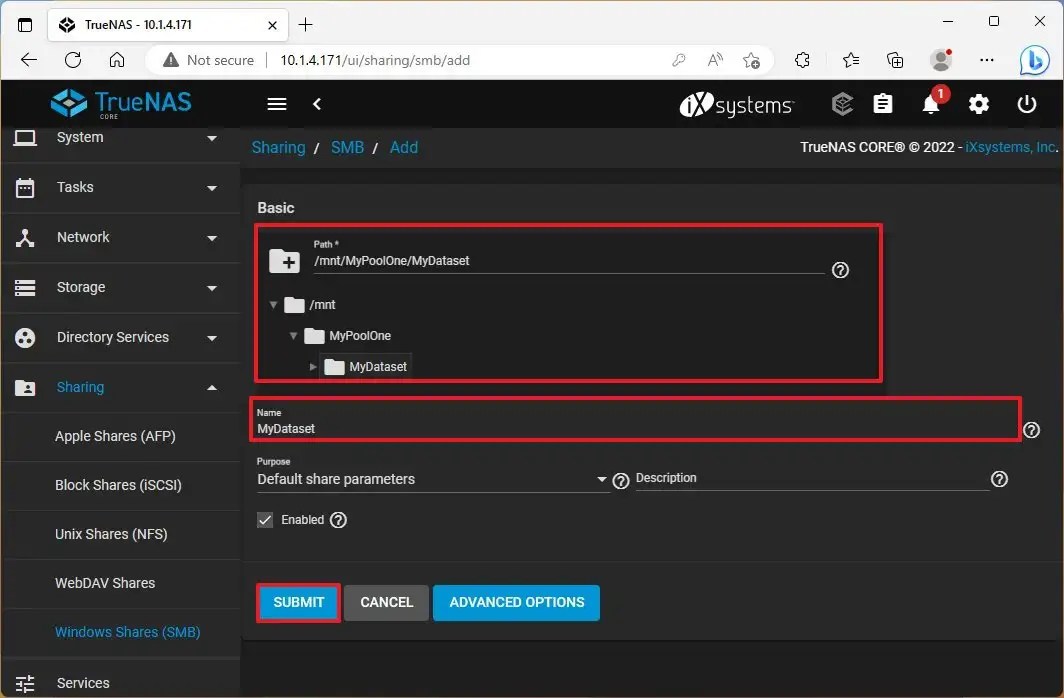Expand the MyDataset tree node
This screenshot has width=1064, height=698.
point(313,366)
